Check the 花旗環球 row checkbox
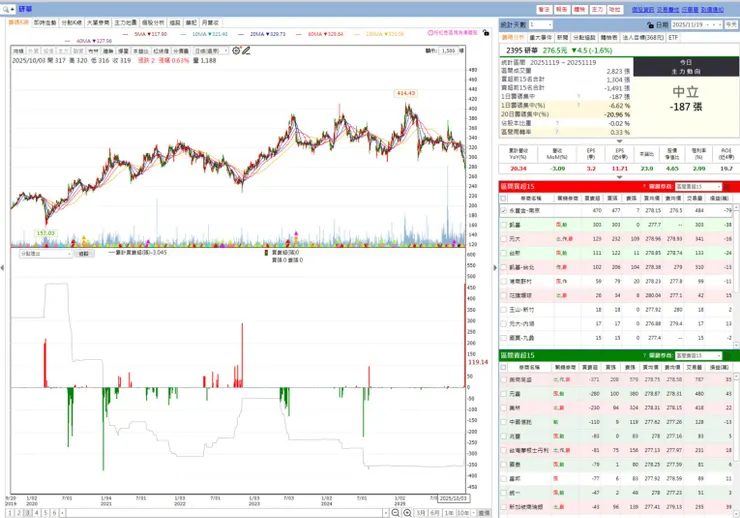Viewport: 740px width, 518px height. point(504,295)
